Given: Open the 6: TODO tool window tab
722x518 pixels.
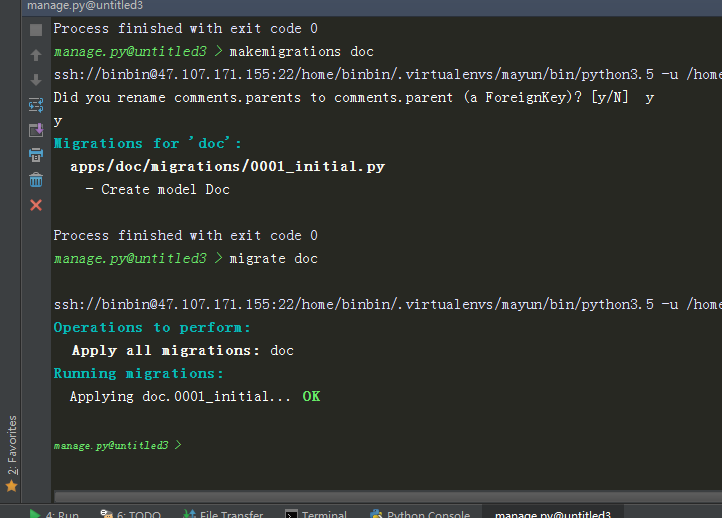Looking at the screenshot, I should pyautogui.click(x=131, y=514).
